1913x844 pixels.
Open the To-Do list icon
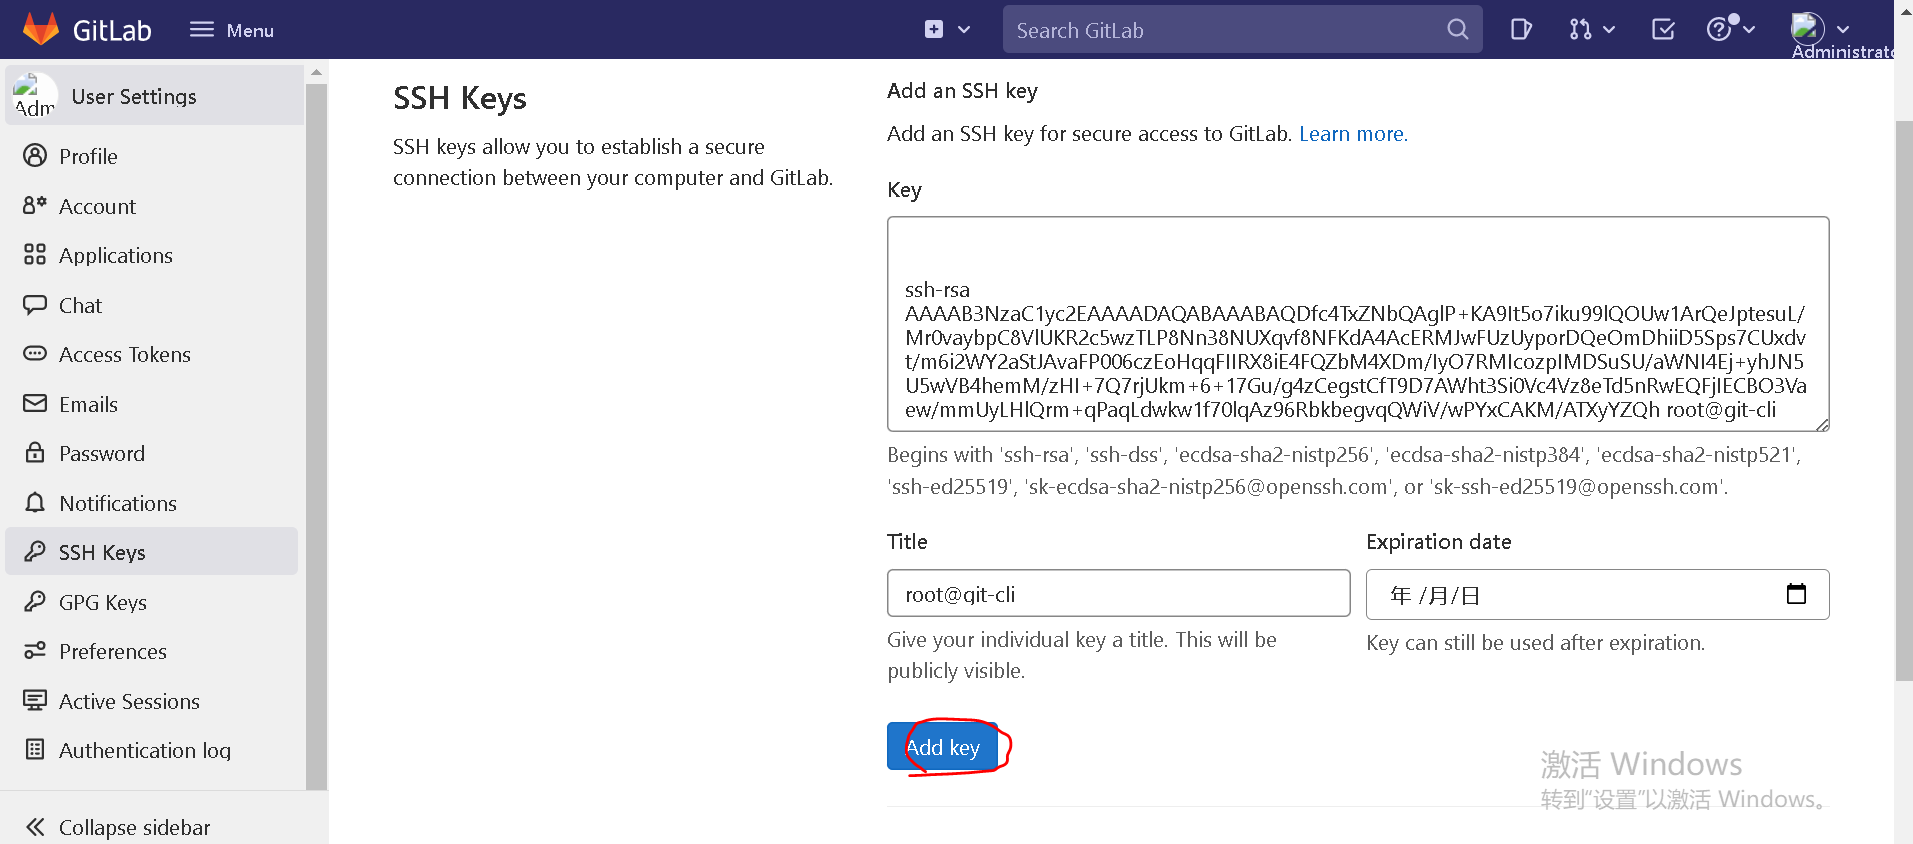point(1663,30)
